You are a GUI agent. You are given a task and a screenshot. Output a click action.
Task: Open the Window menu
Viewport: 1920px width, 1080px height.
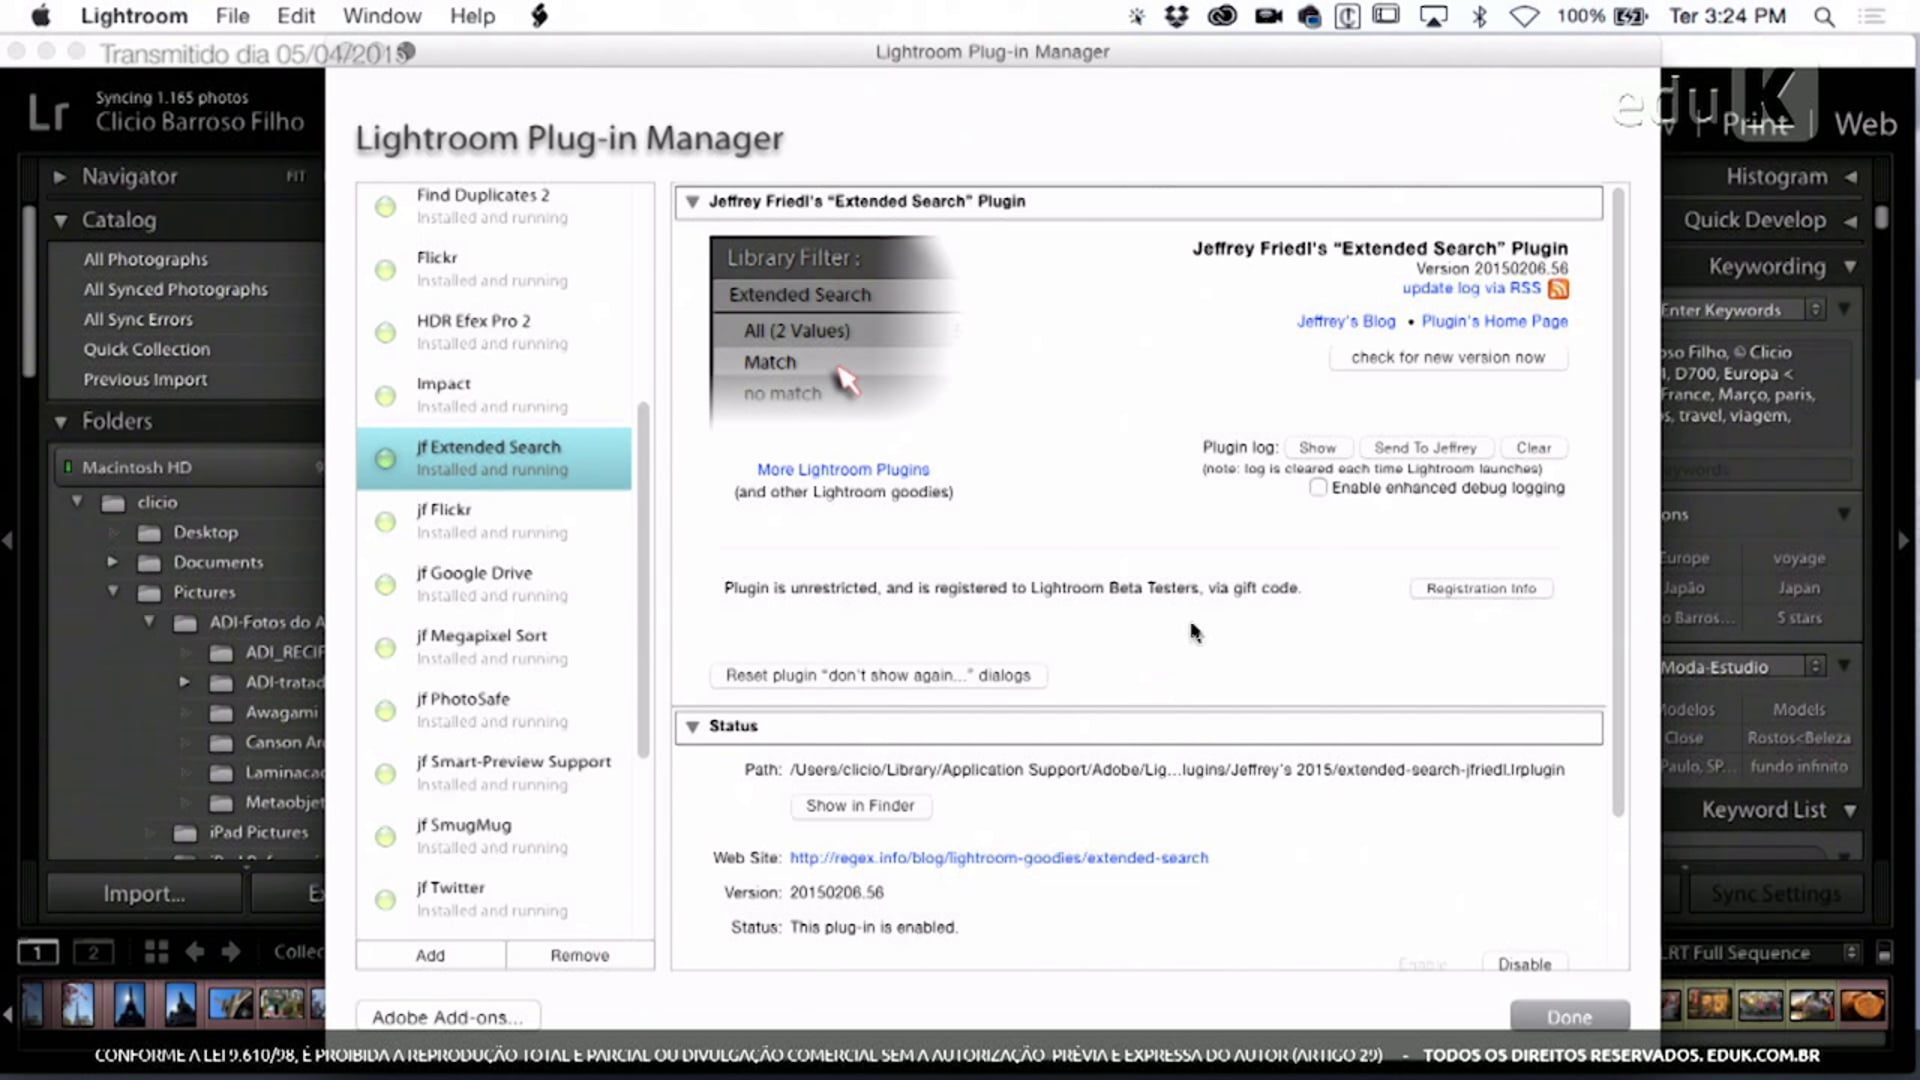381,16
